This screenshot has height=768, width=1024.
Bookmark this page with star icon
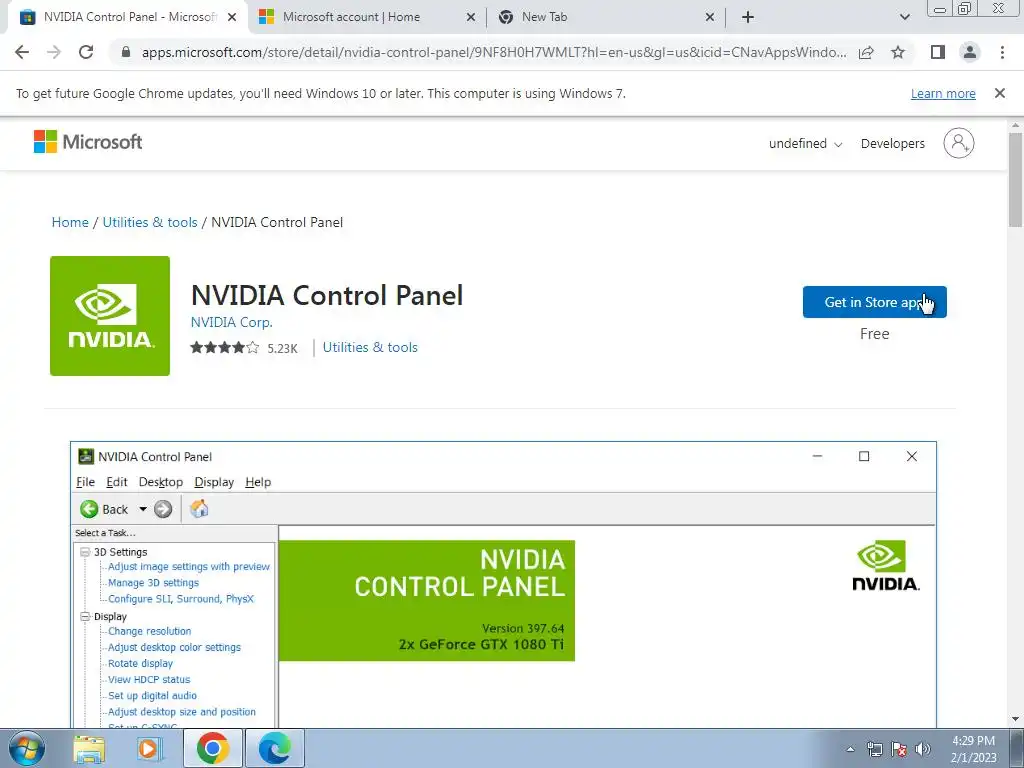coord(898,52)
